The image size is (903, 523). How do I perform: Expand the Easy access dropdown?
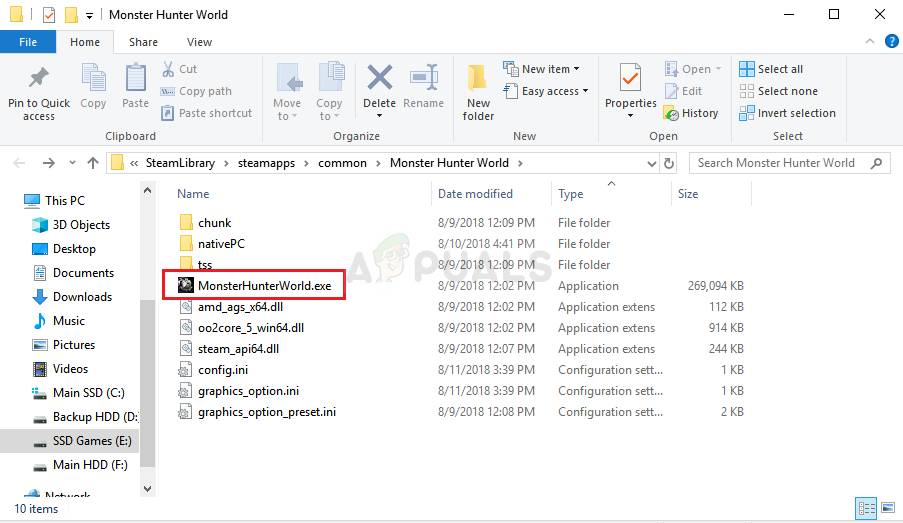click(x=585, y=91)
